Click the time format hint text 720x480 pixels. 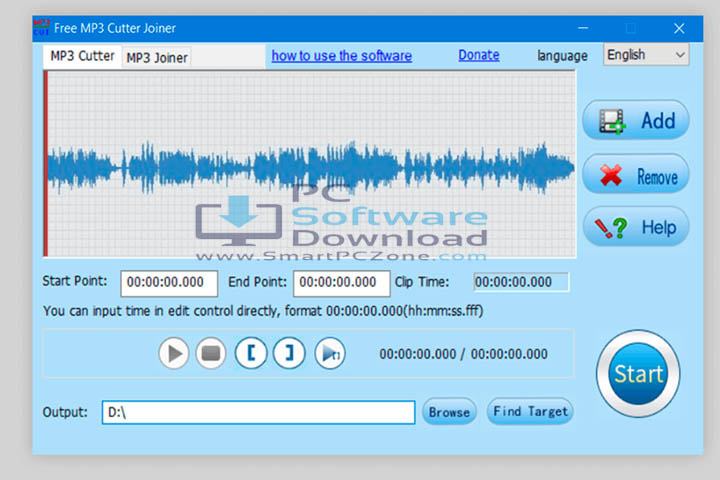(263, 311)
